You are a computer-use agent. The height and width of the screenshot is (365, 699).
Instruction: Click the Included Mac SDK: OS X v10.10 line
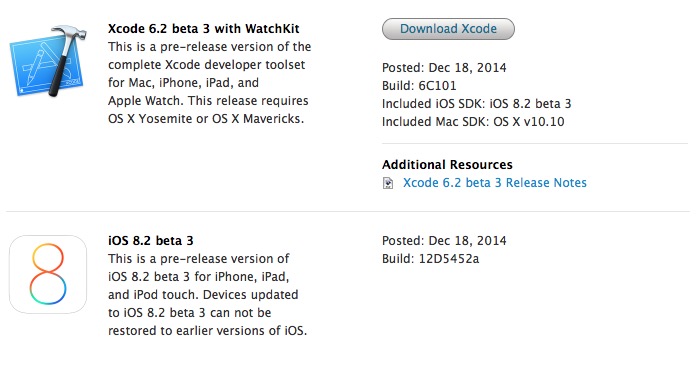tap(473, 121)
